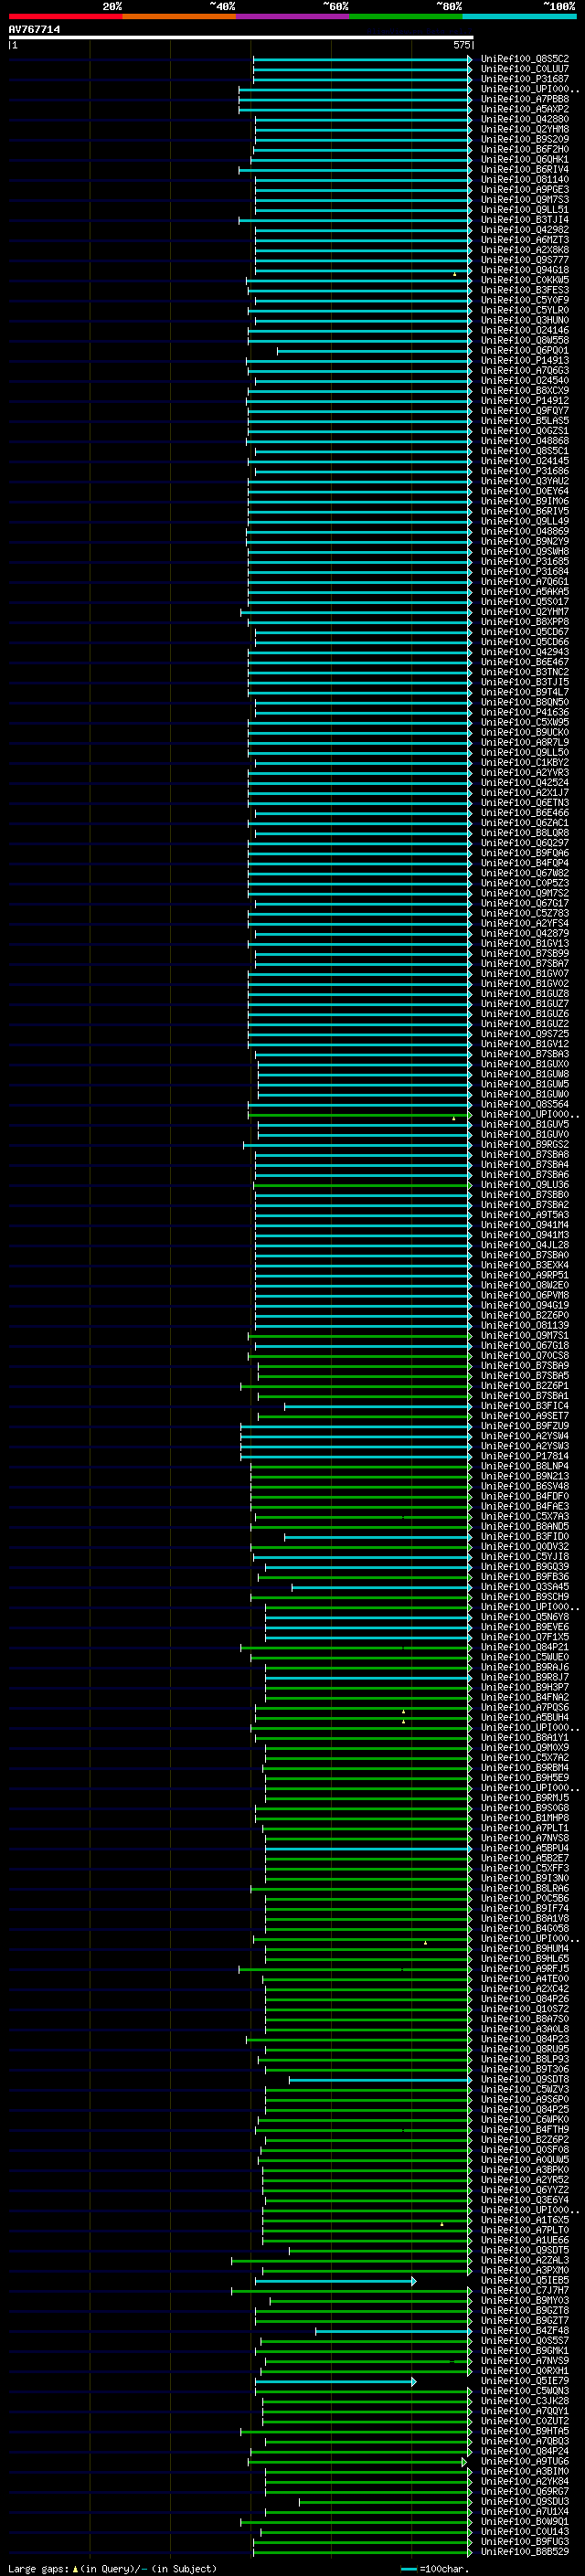
Task: Select the hit label UniRef100_P17814
Action: [x=525, y=1457]
